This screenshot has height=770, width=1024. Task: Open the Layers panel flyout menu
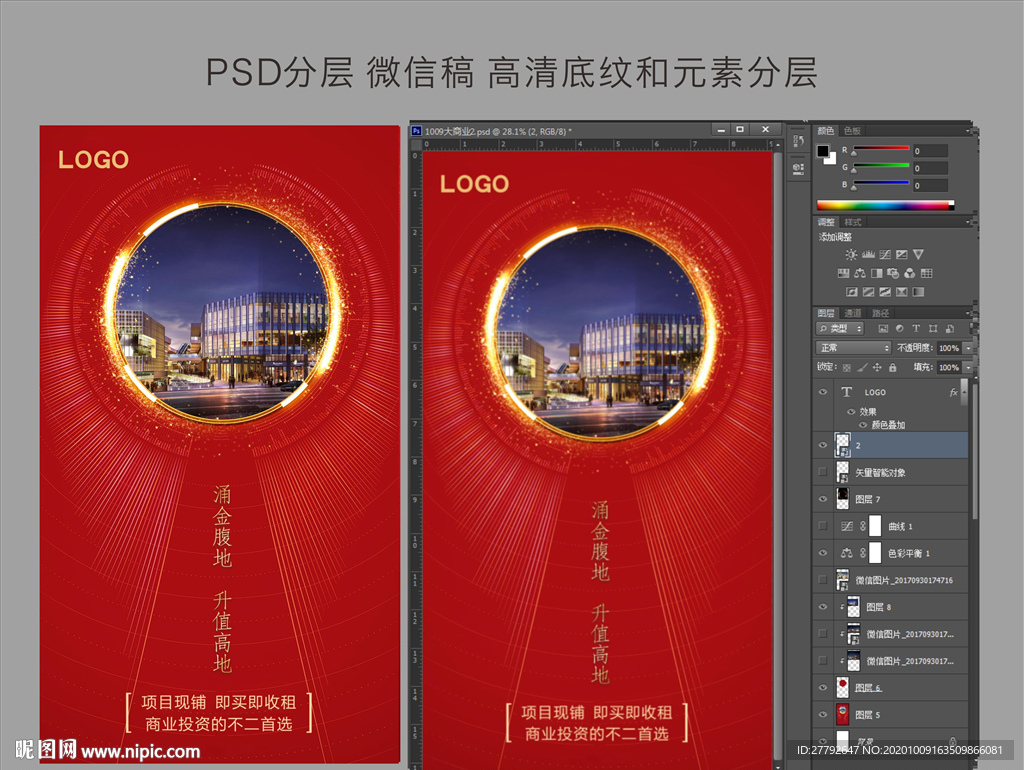point(968,313)
